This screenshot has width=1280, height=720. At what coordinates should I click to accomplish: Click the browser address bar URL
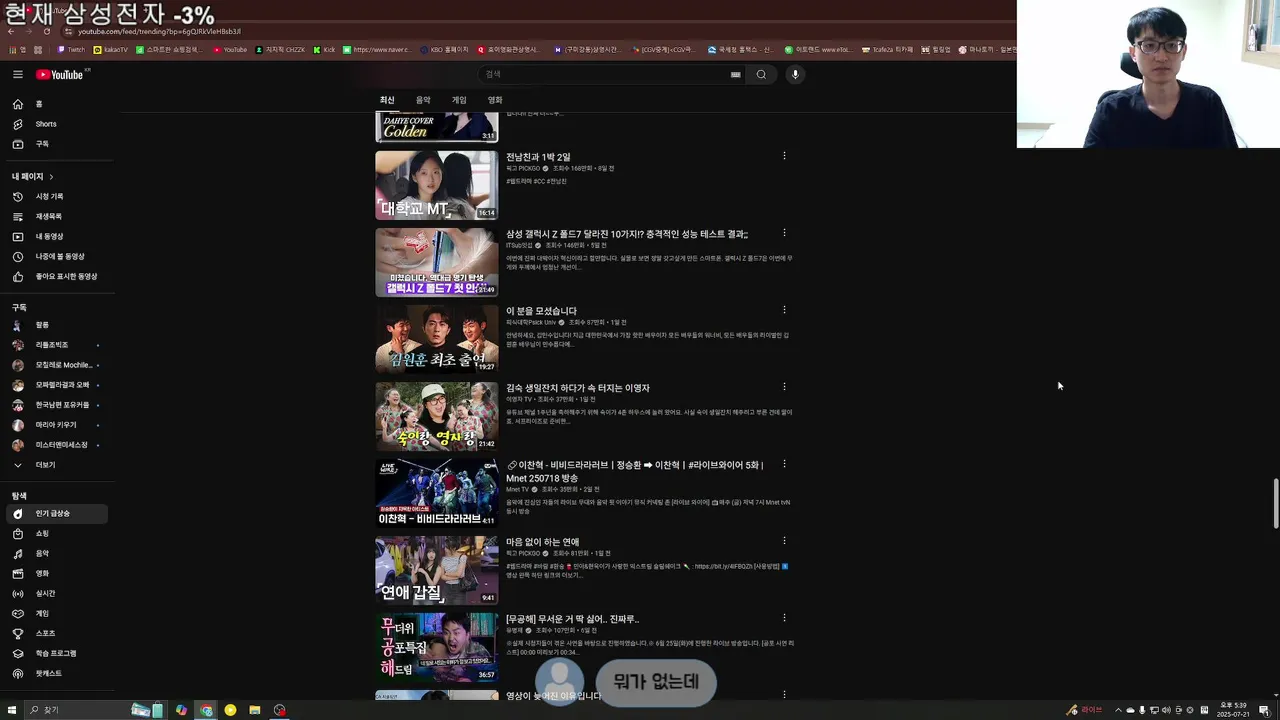[x=159, y=31]
